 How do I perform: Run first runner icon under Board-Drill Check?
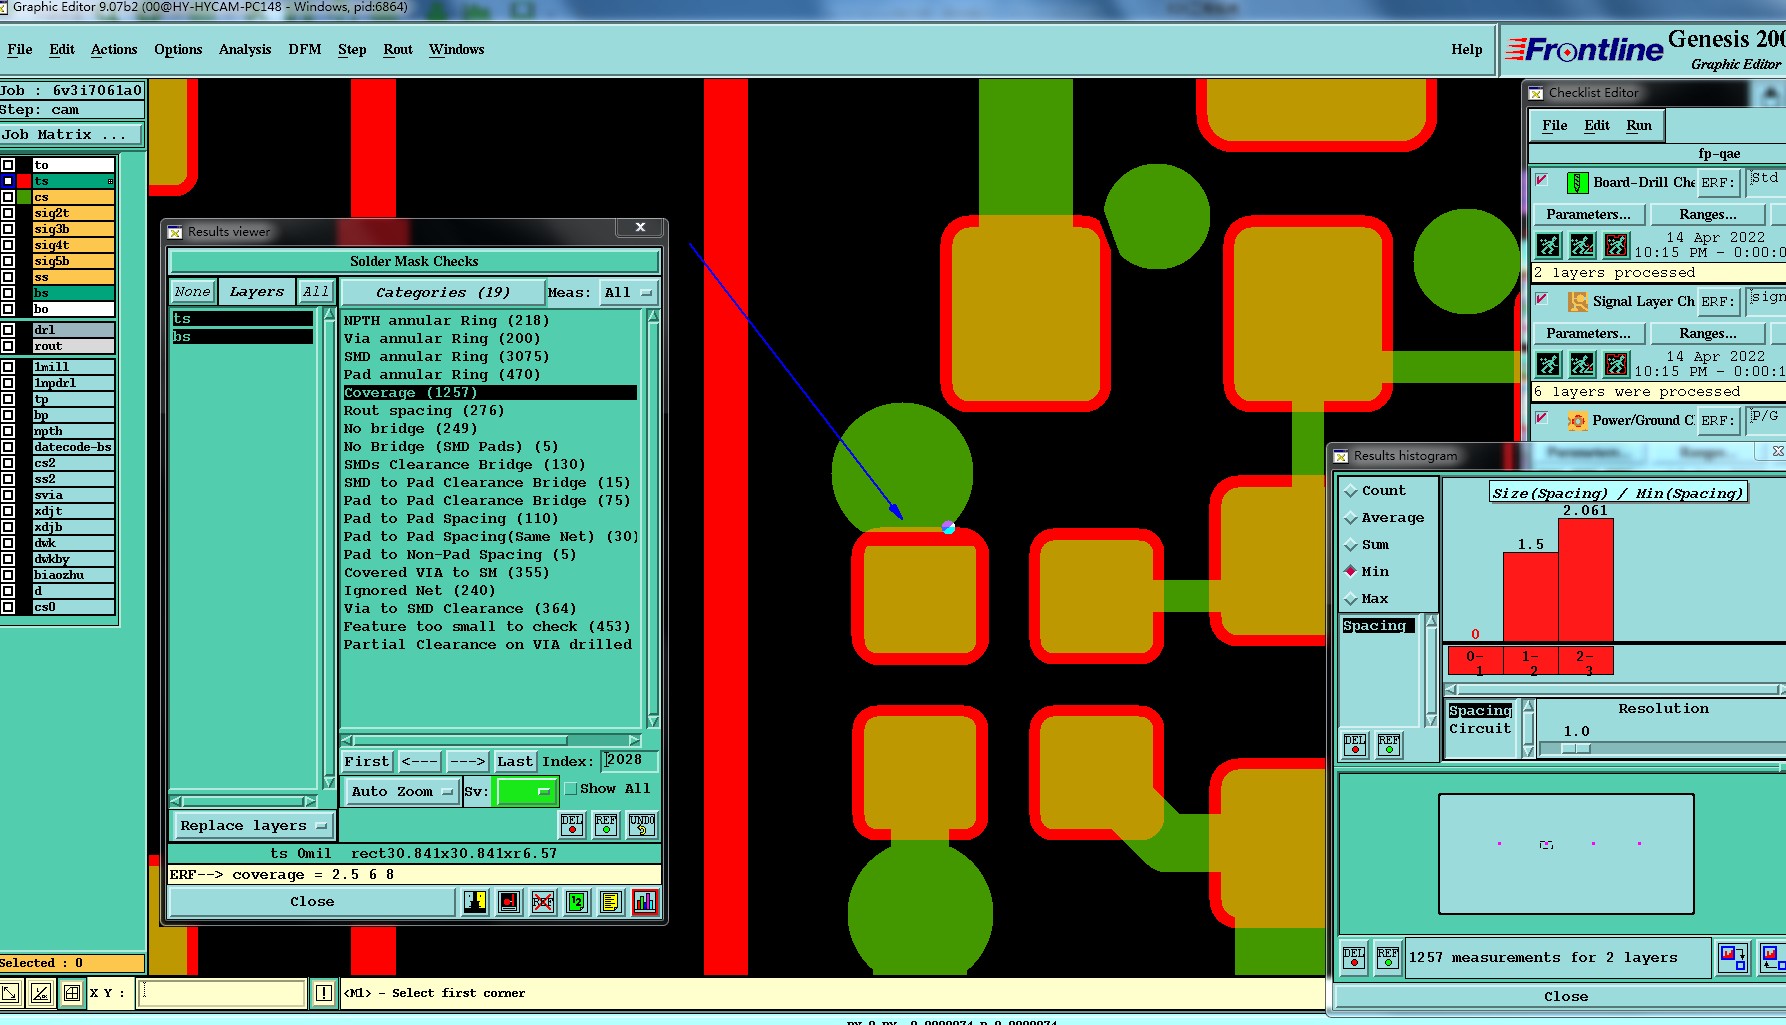1548,245
